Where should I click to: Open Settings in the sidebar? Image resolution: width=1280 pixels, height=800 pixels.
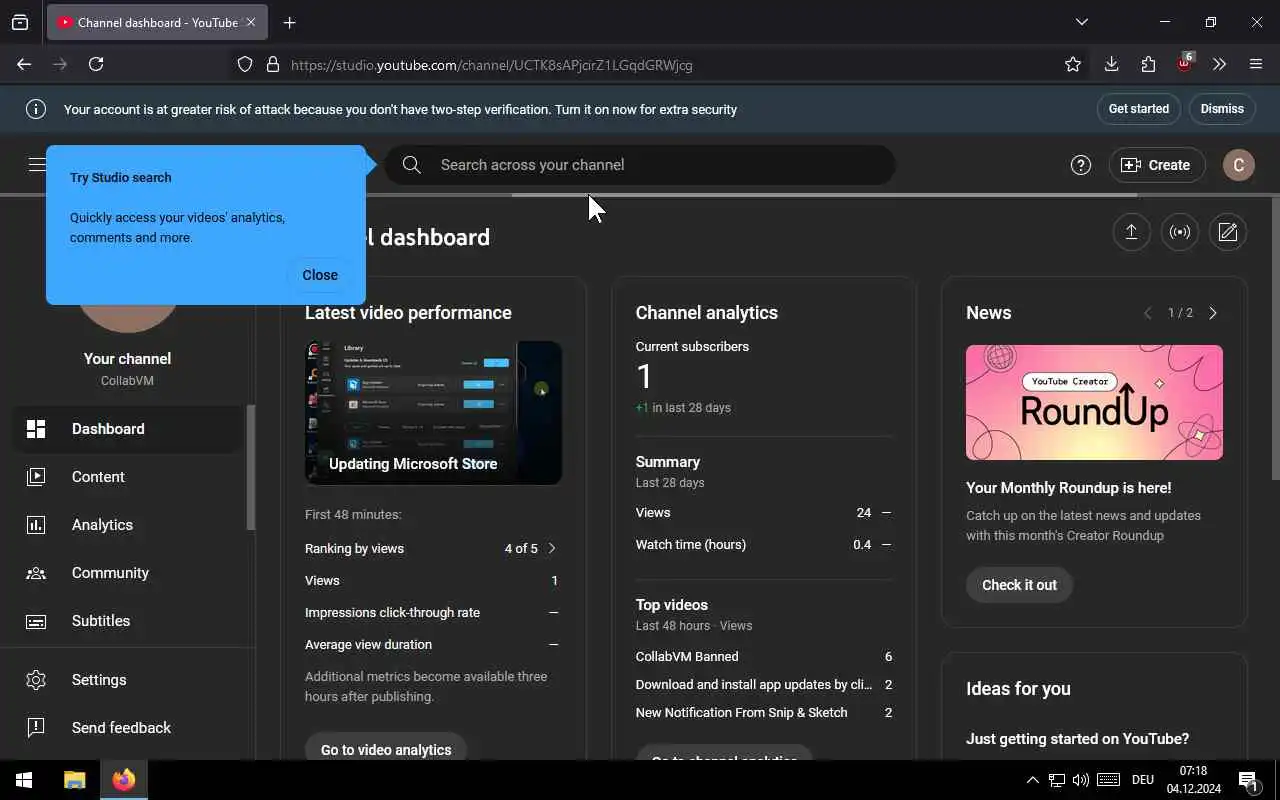click(x=128, y=680)
